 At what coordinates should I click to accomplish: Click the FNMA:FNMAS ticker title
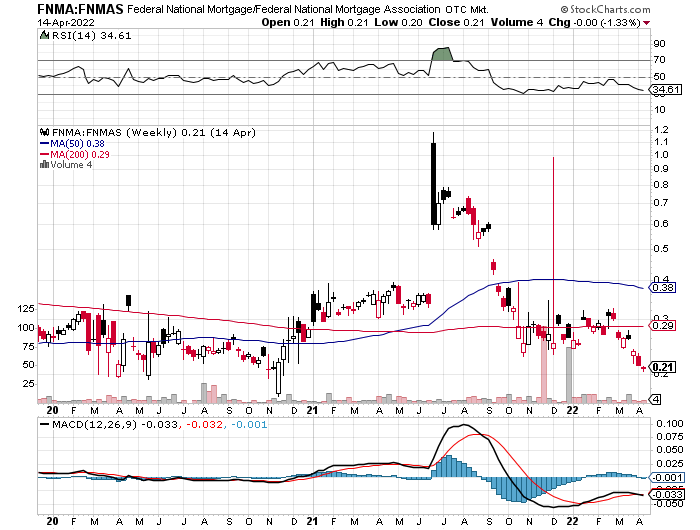[80, 8]
